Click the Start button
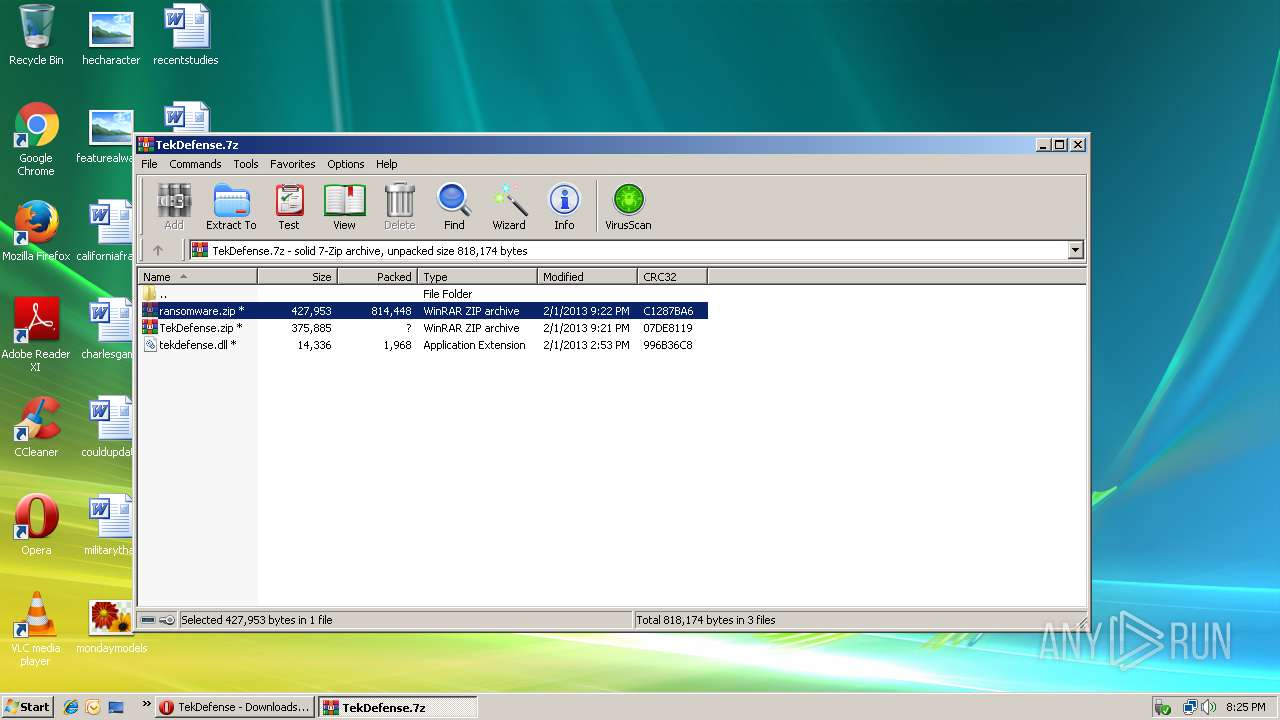Viewport: 1280px width, 720px height. pyautogui.click(x=28, y=707)
